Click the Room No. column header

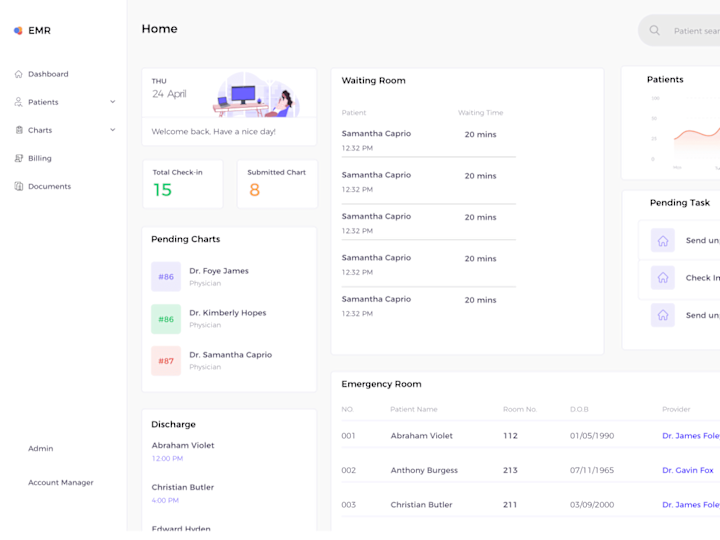point(520,409)
